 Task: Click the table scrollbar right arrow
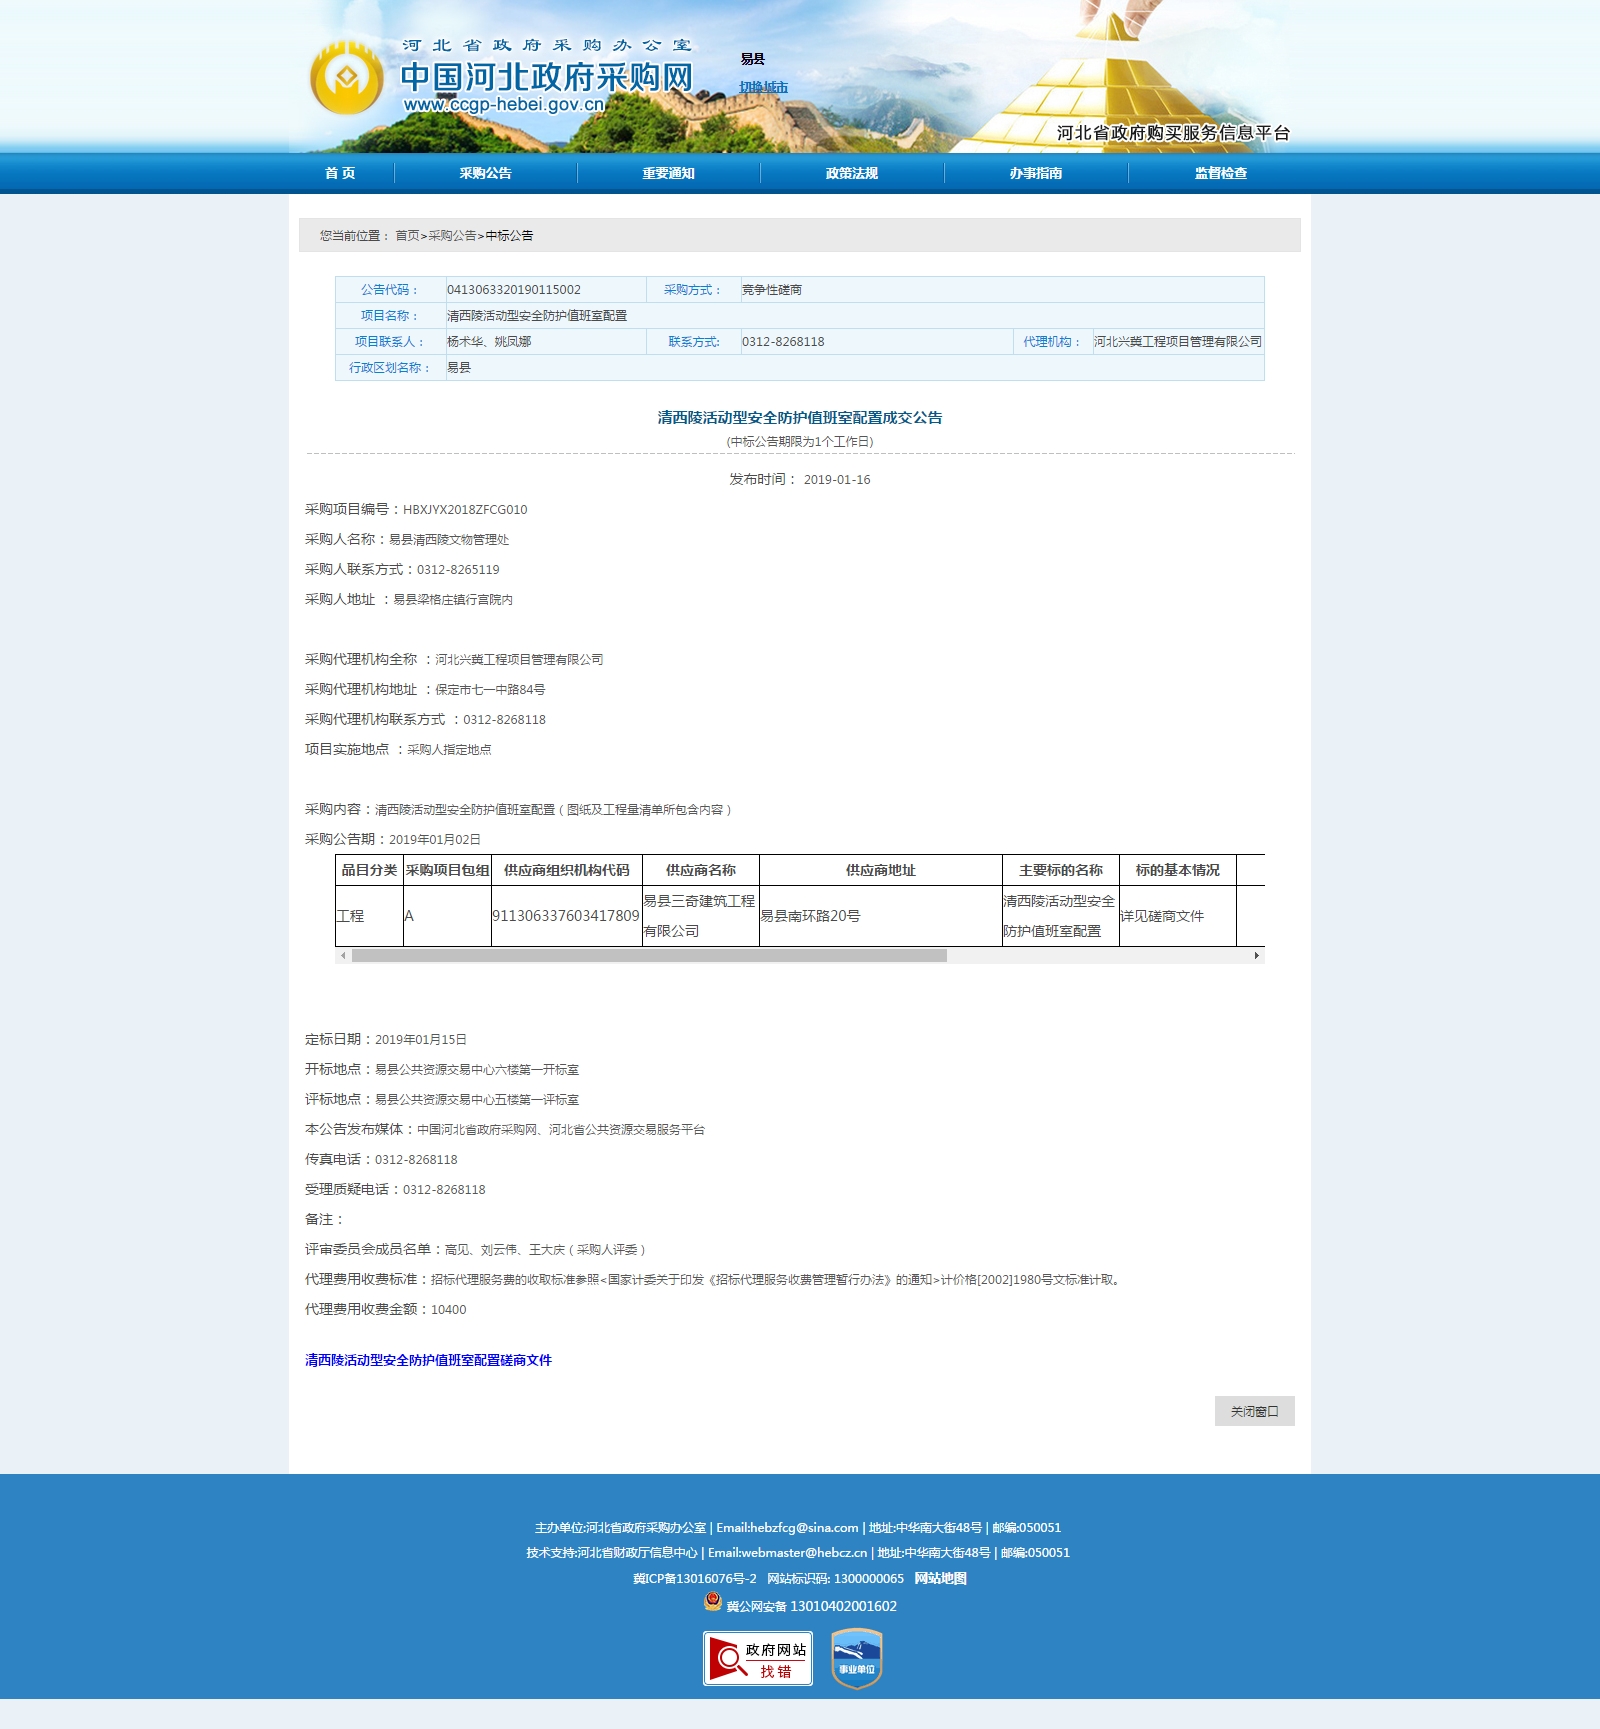point(1256,956)
